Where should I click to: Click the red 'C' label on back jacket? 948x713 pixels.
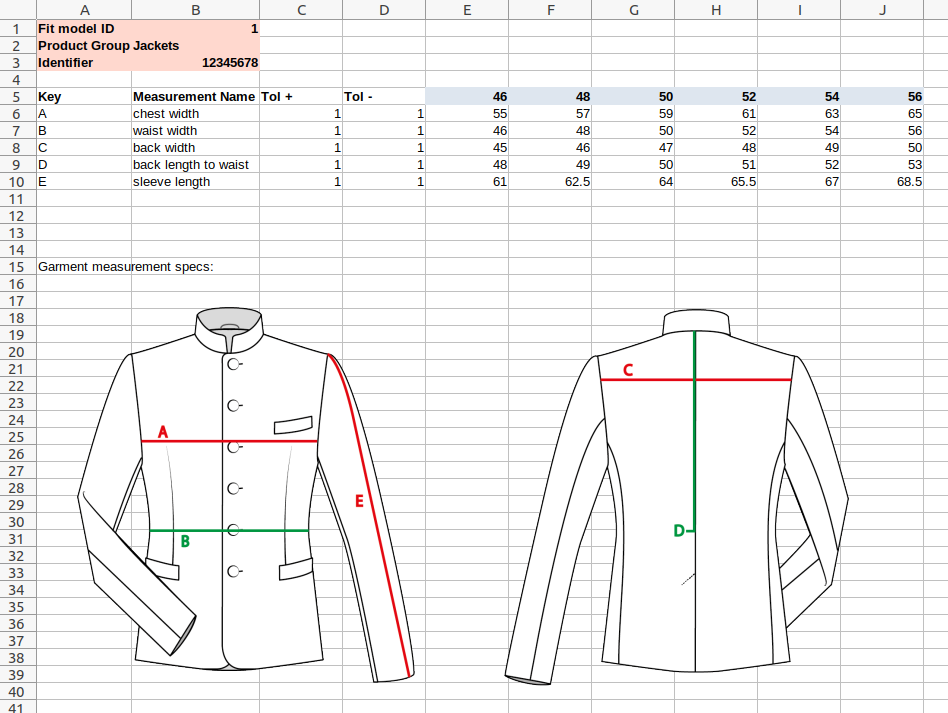[x=628, y=370]
